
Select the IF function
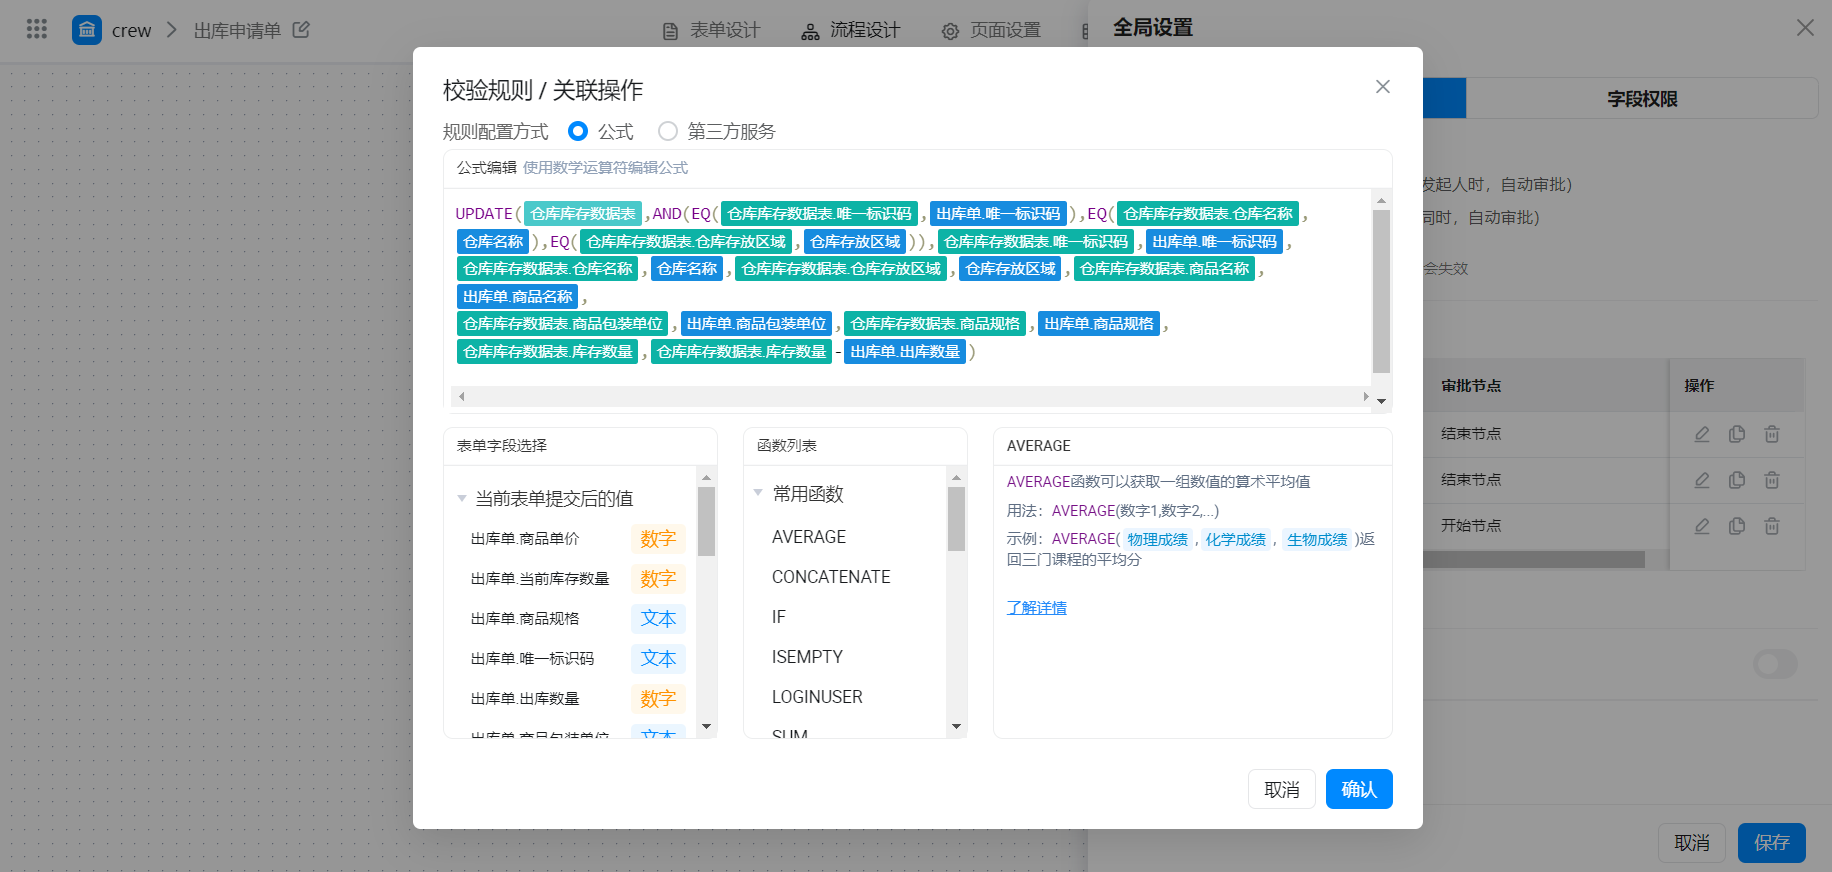click(779, 617)
